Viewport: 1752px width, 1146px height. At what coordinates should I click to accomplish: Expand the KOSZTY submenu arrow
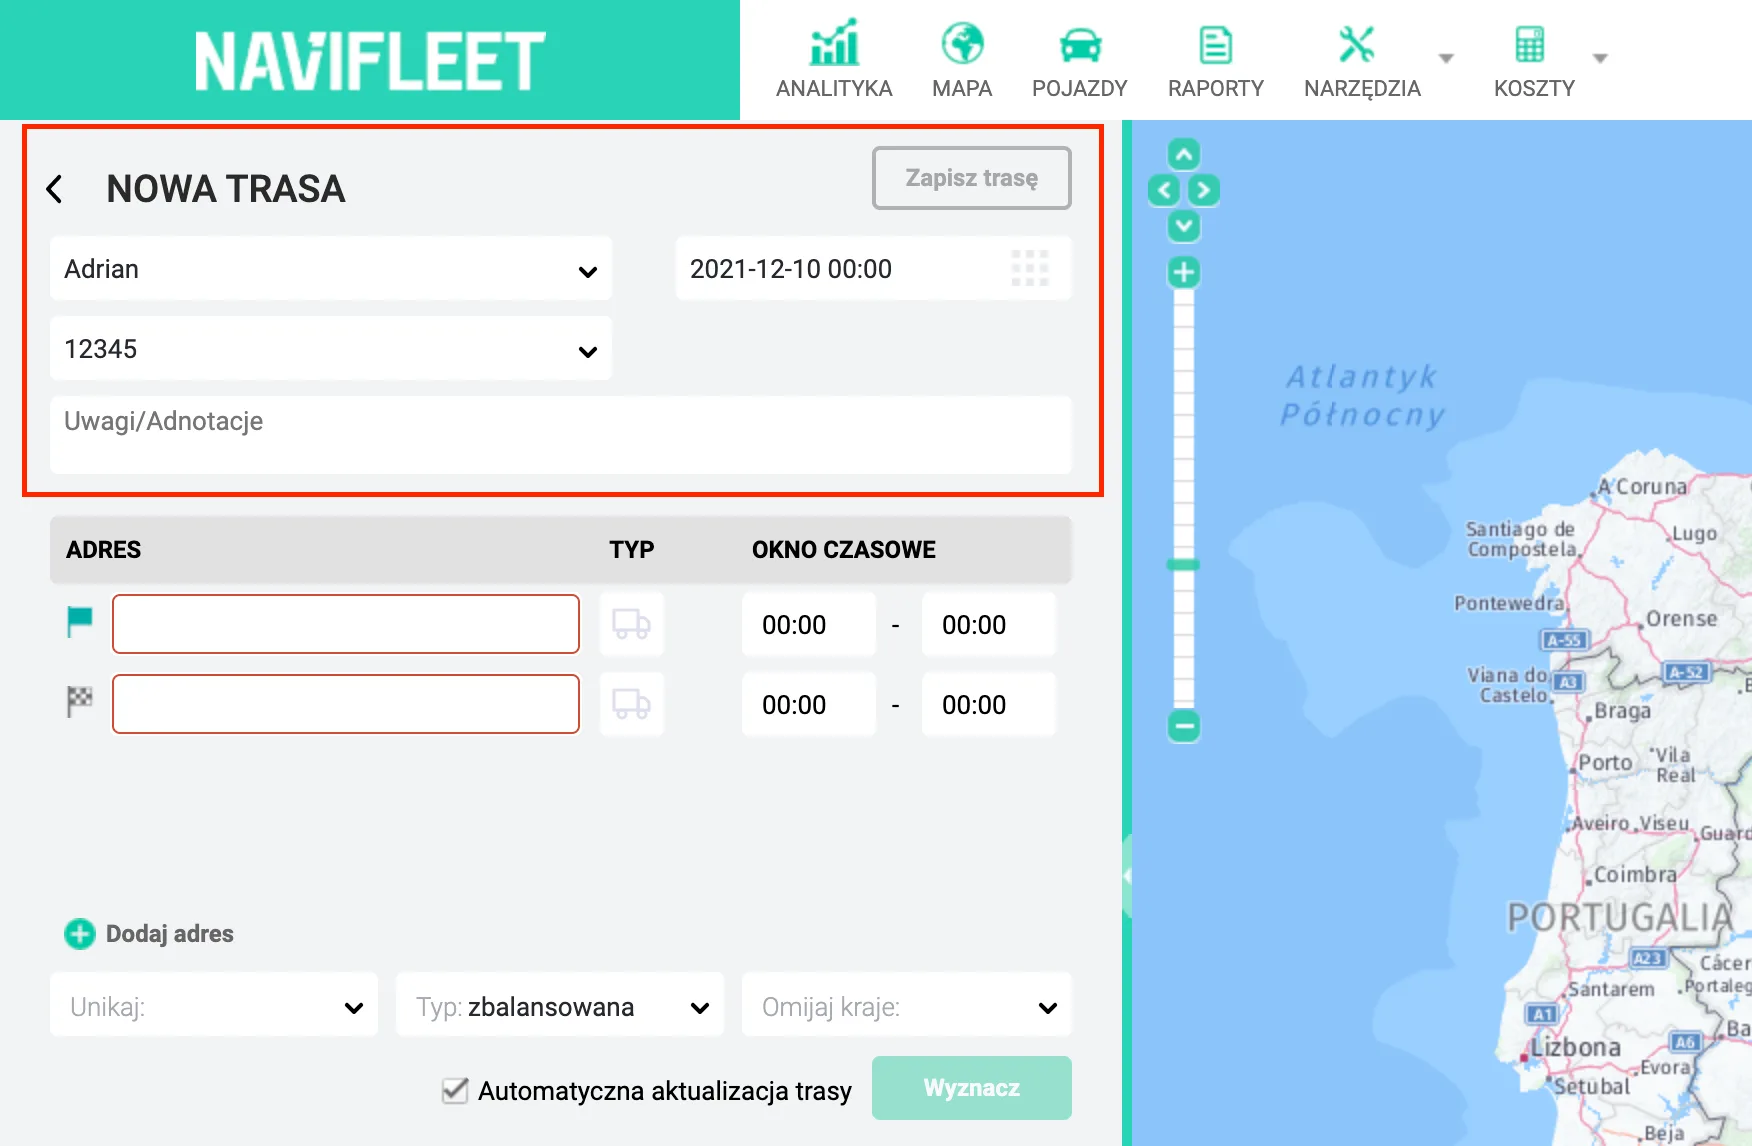coord(1600,58)
